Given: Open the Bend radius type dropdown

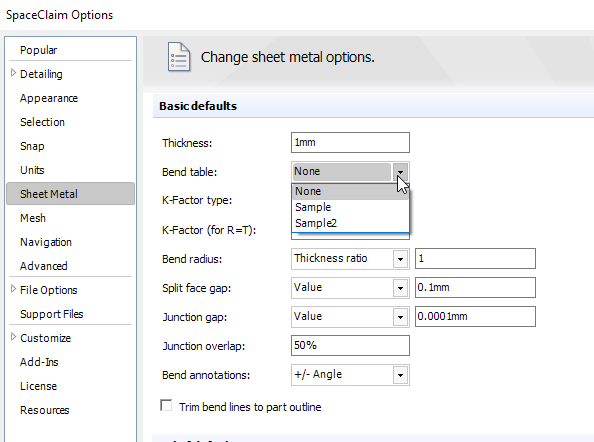Looking at the screenshot, I should click(400, 259).
